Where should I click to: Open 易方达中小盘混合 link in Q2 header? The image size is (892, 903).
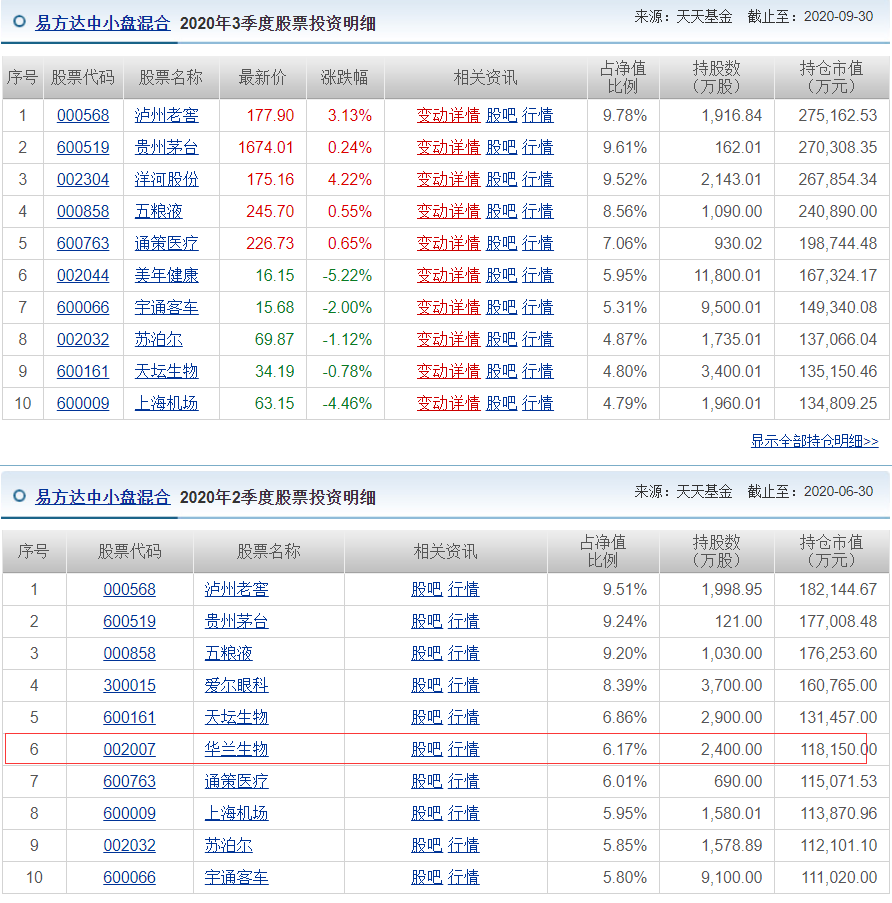(103, 497)
